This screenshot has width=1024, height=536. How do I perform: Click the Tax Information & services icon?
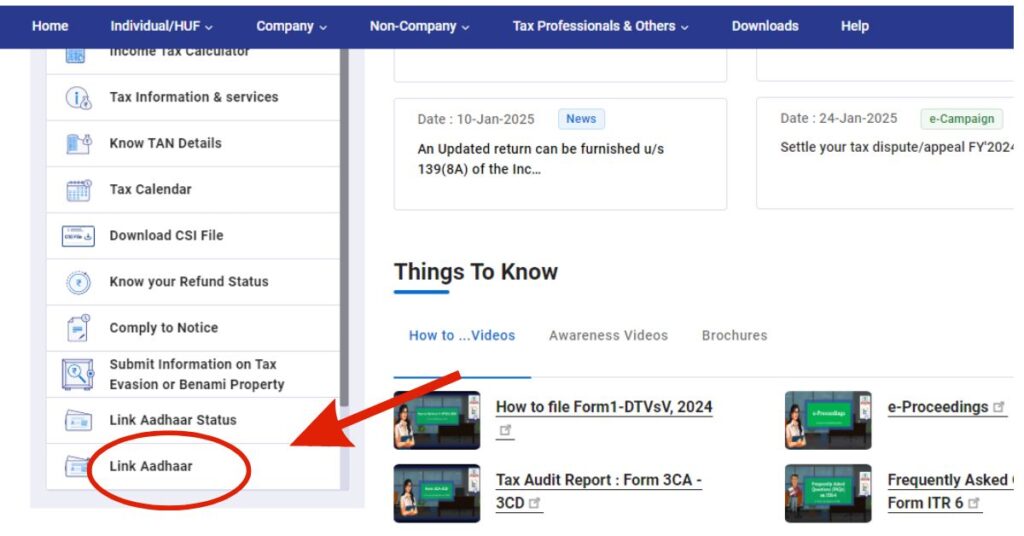click(78, 98)
